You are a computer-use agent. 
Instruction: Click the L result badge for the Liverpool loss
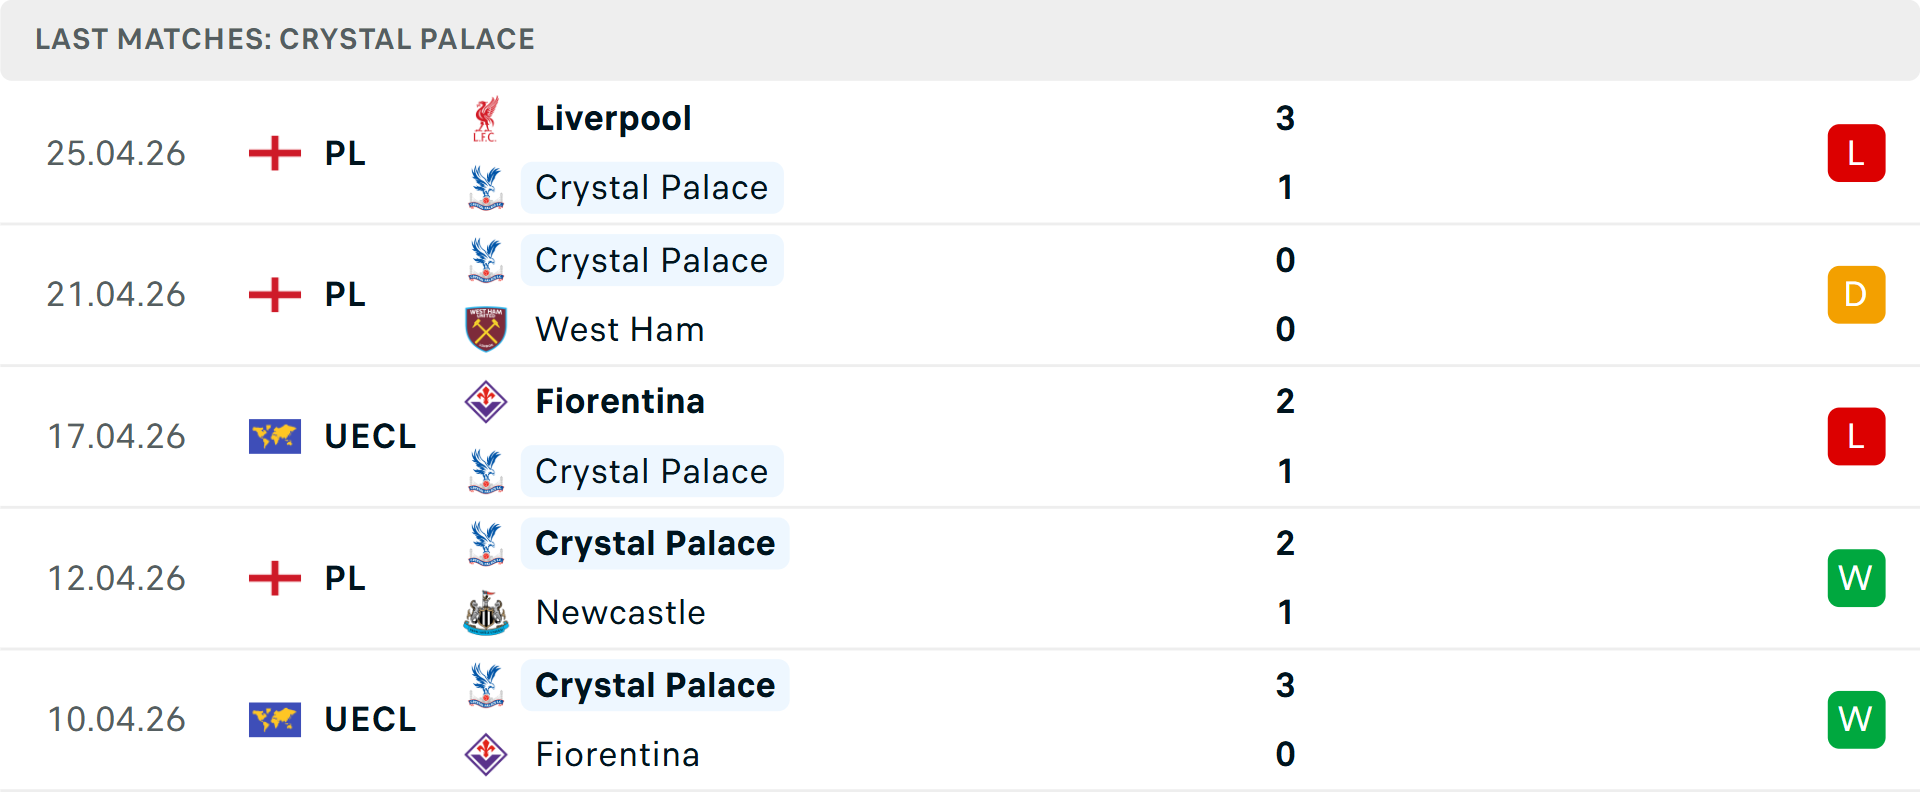[1856, 152]
